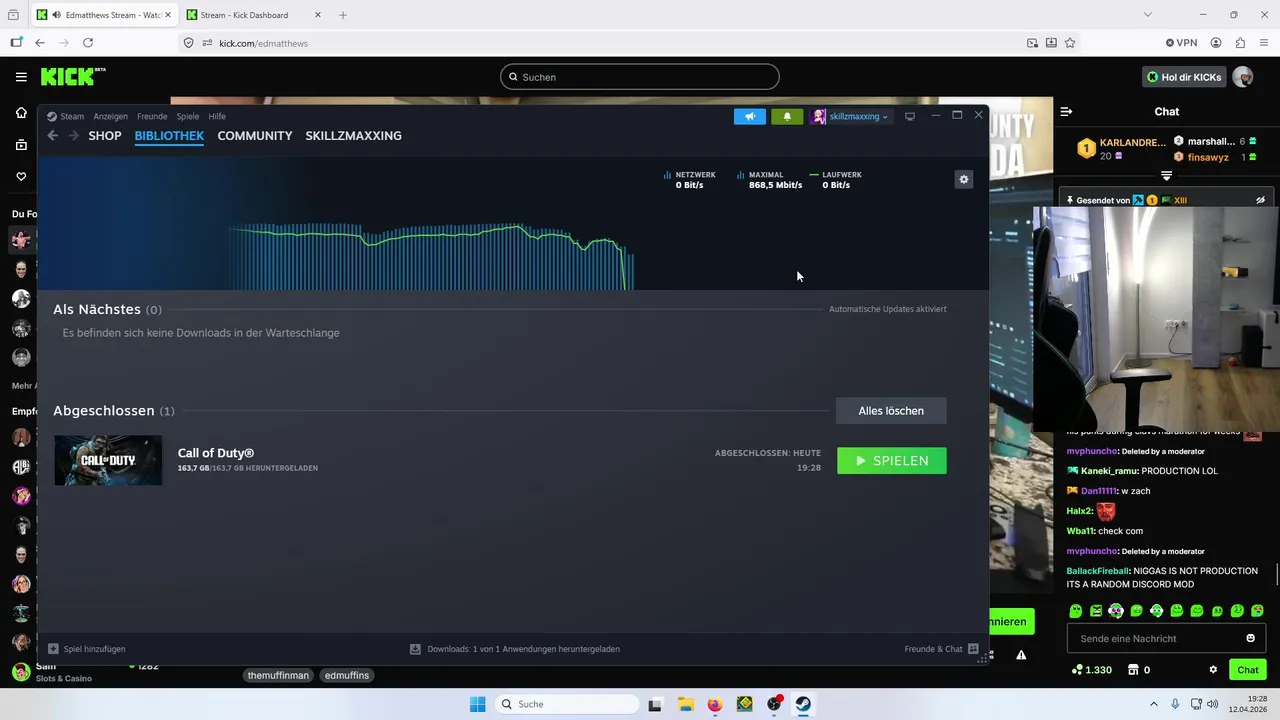Show hidden system tray icons
This screenshot has height=720, width=1280.
tap(1153, 704)
